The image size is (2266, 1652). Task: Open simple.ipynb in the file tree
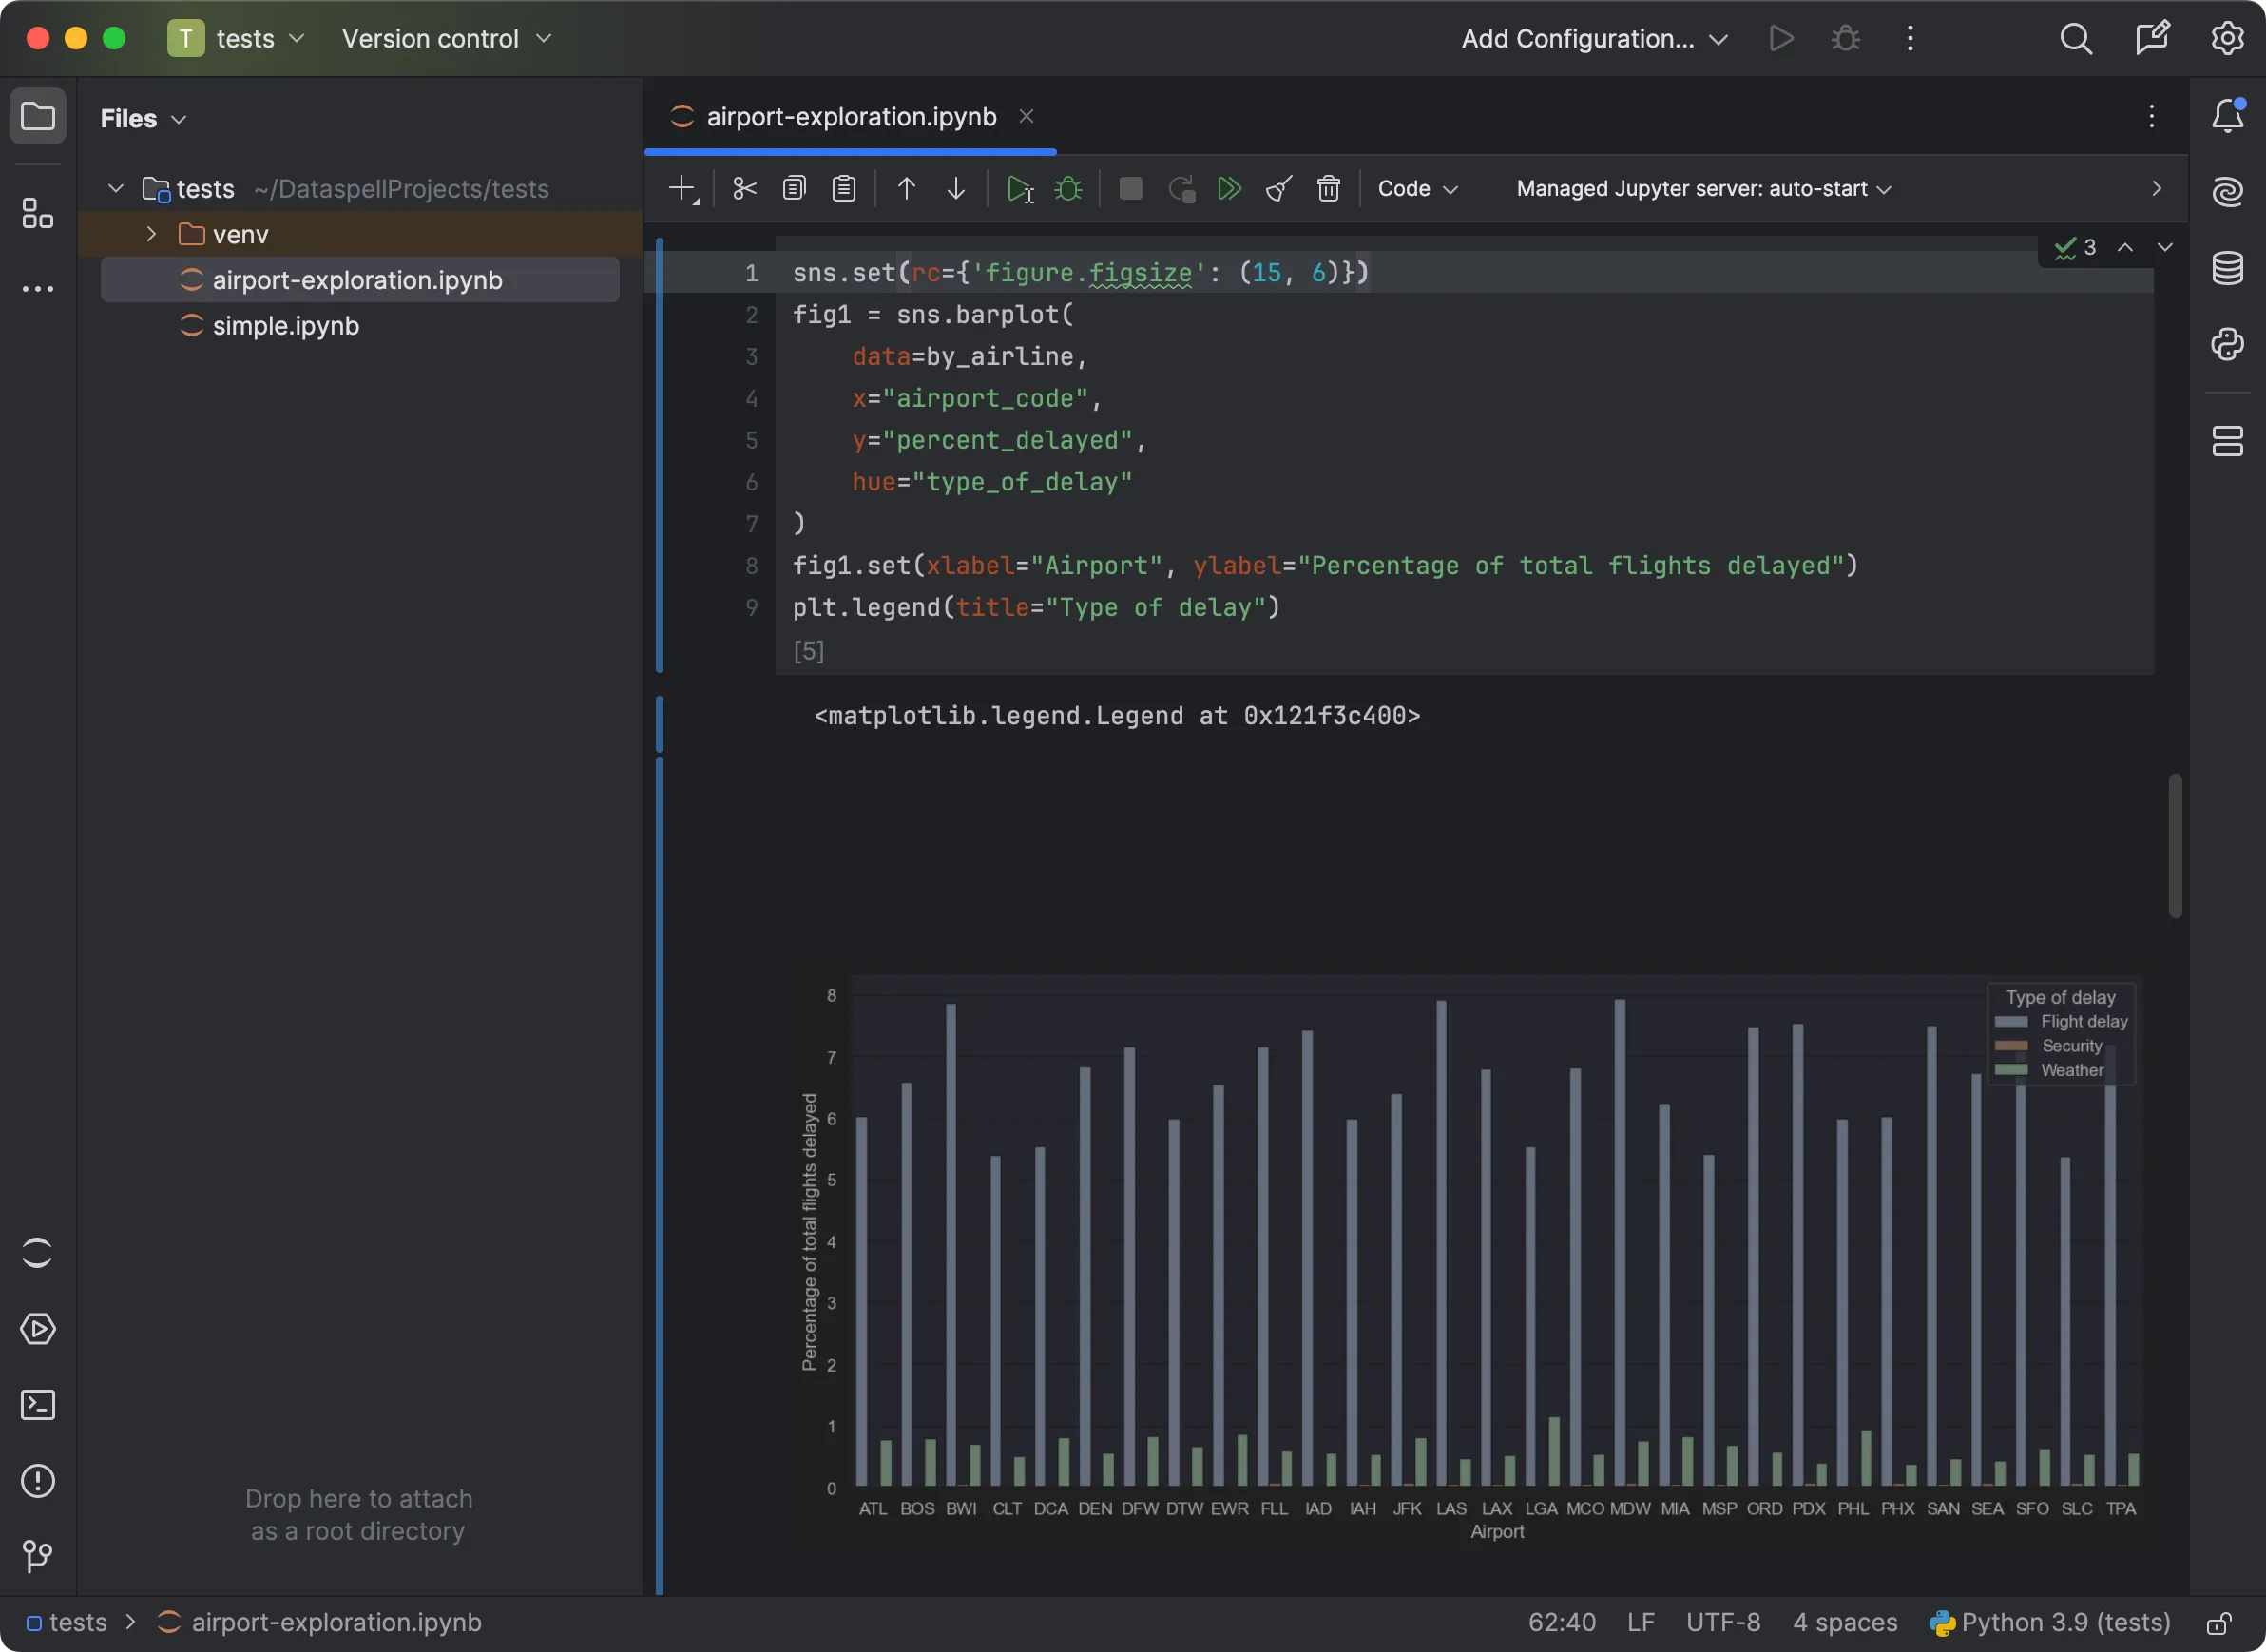[285, 326]
